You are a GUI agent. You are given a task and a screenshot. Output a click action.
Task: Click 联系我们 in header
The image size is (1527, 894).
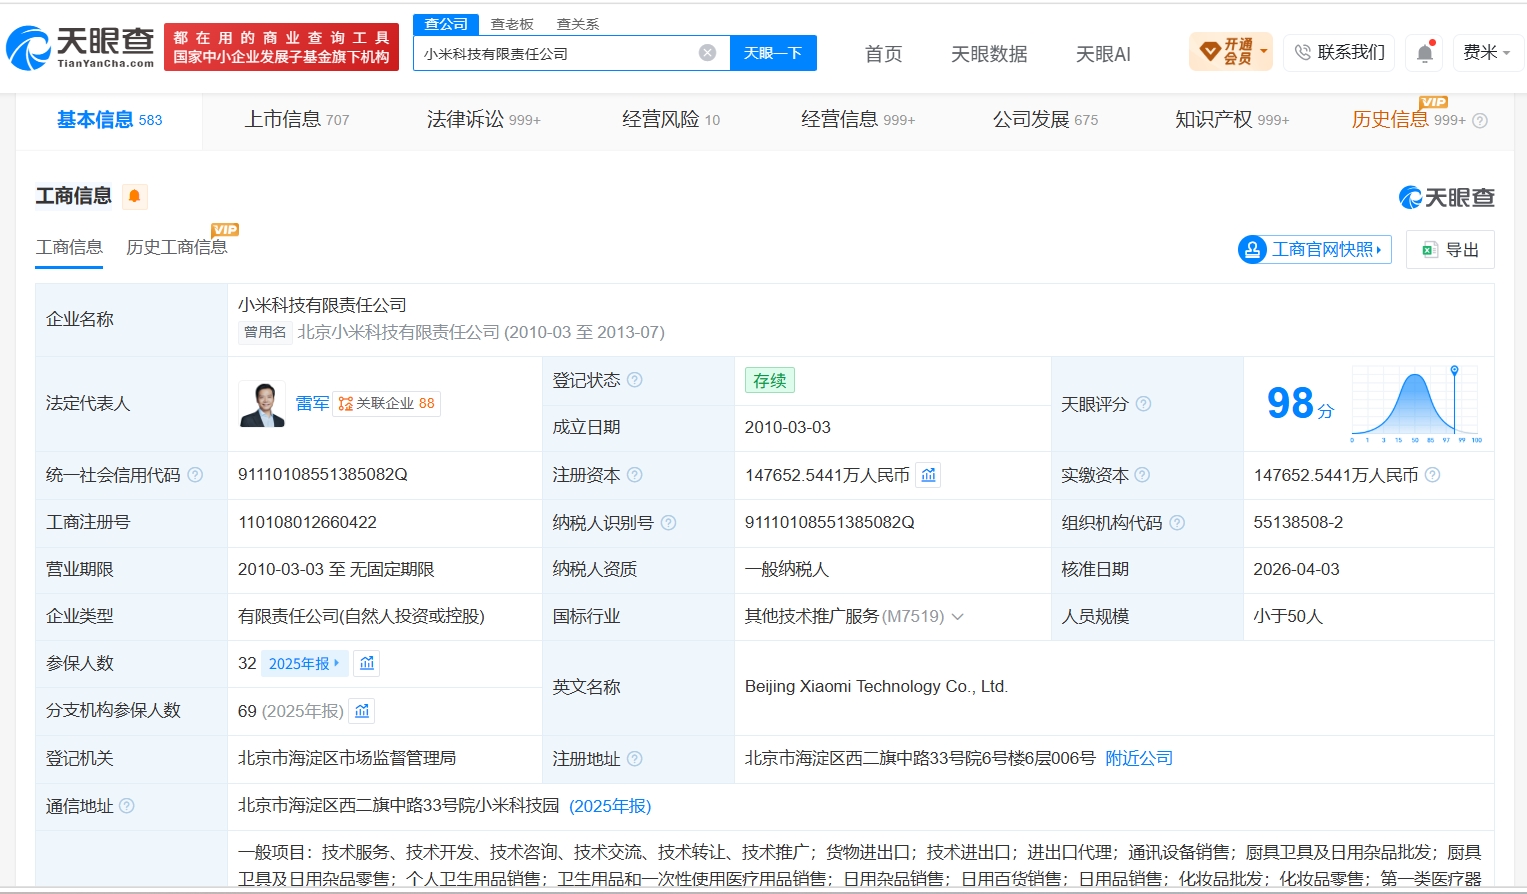coord(1340,52)
